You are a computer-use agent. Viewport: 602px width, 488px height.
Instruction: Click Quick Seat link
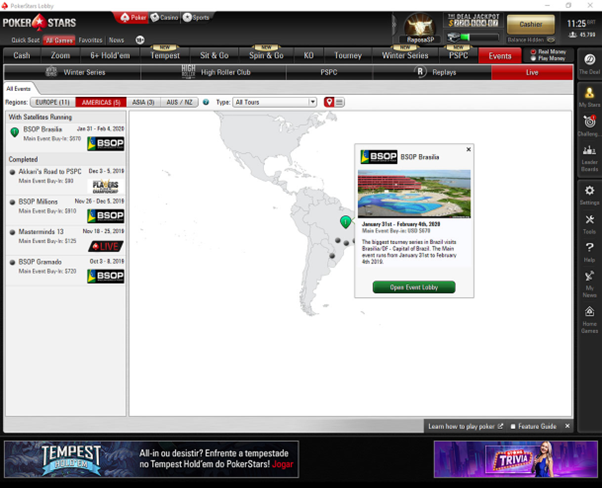(25, 40)
